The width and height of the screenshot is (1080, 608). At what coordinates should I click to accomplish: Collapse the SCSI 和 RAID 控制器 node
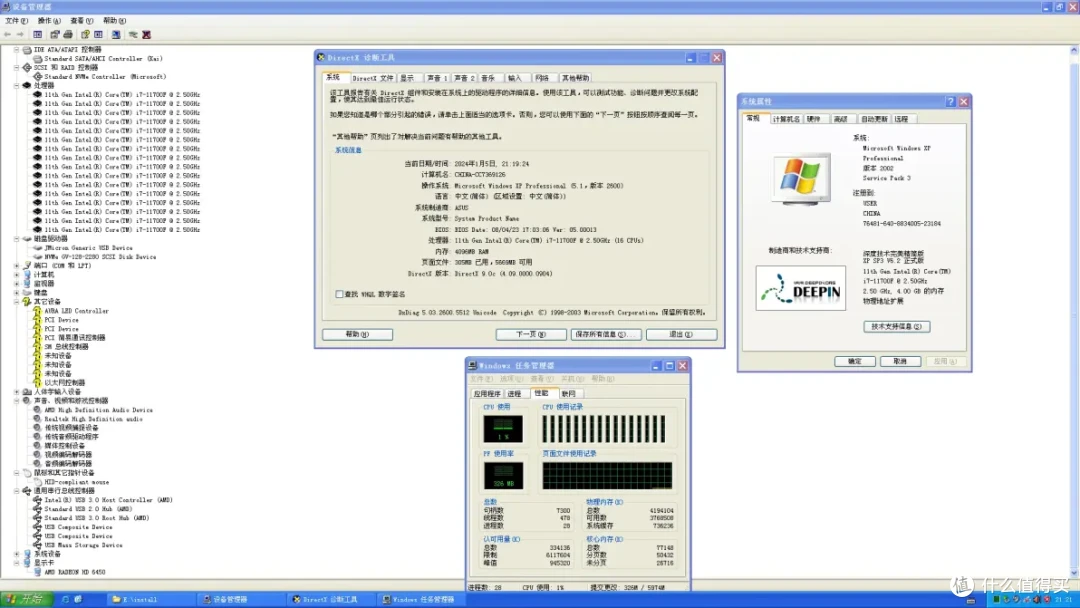17,67
